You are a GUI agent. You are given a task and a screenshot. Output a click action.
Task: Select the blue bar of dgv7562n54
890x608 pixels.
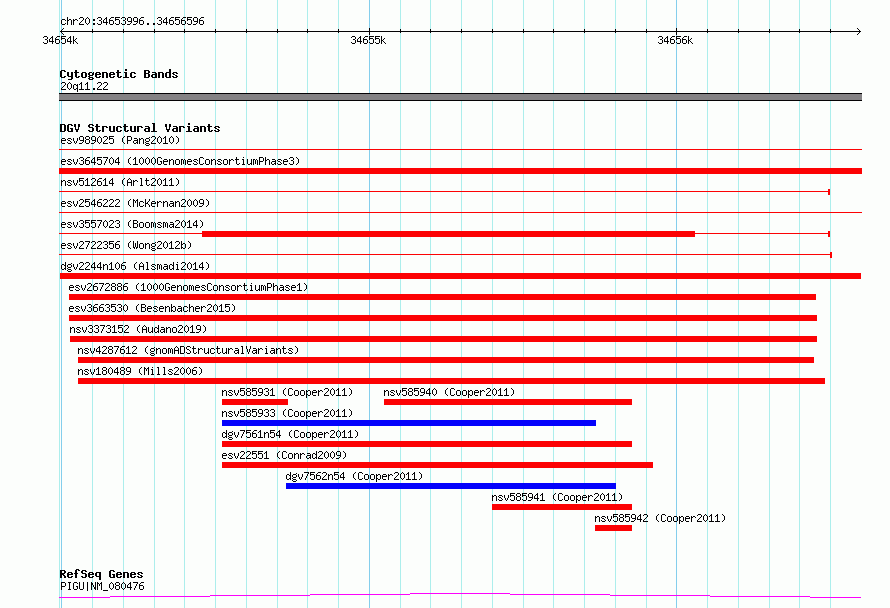point(451,486)
